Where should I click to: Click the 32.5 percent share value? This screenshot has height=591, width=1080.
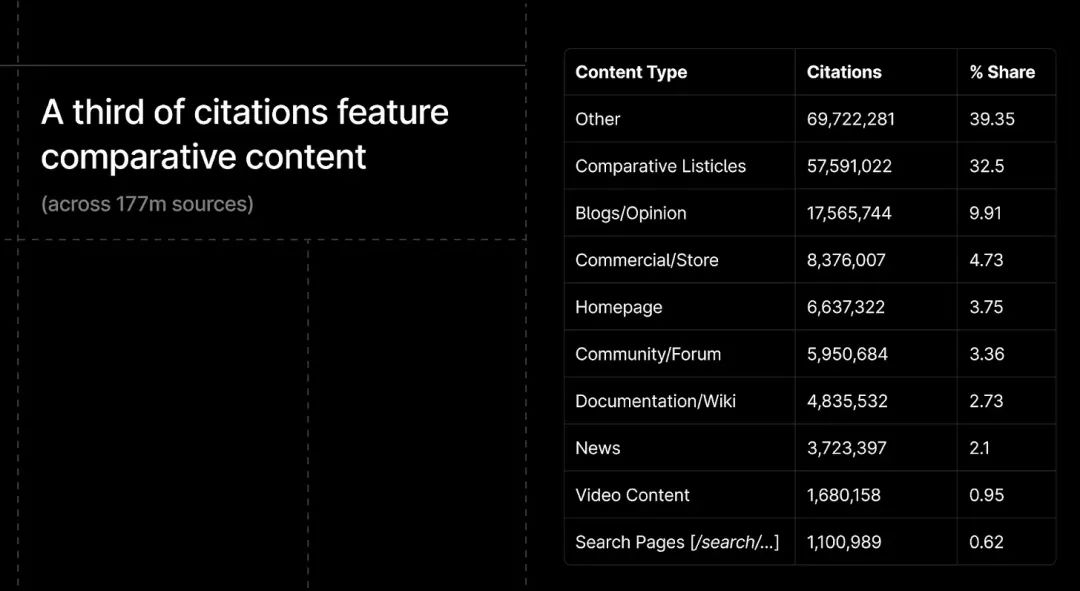pyautogui.click(x=986, y=166)
